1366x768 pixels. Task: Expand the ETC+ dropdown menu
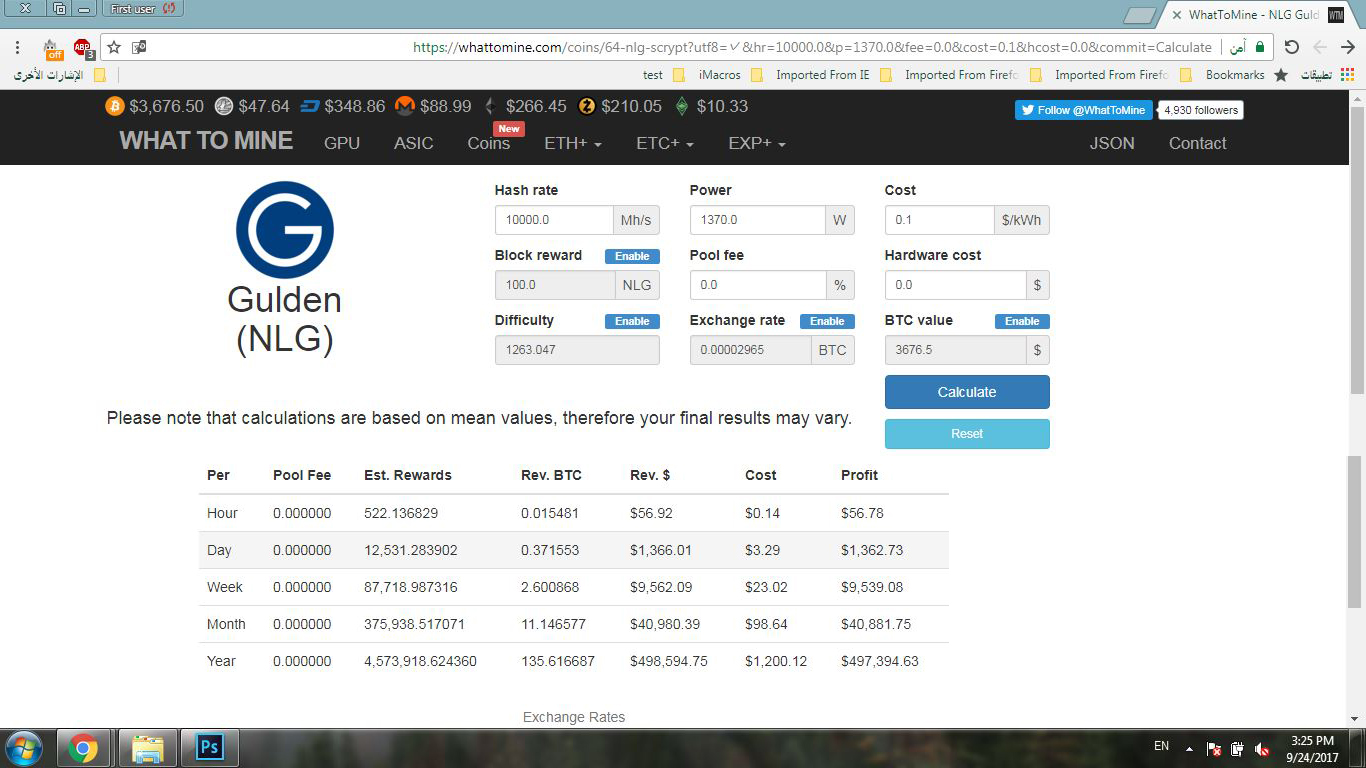point(665,143)
